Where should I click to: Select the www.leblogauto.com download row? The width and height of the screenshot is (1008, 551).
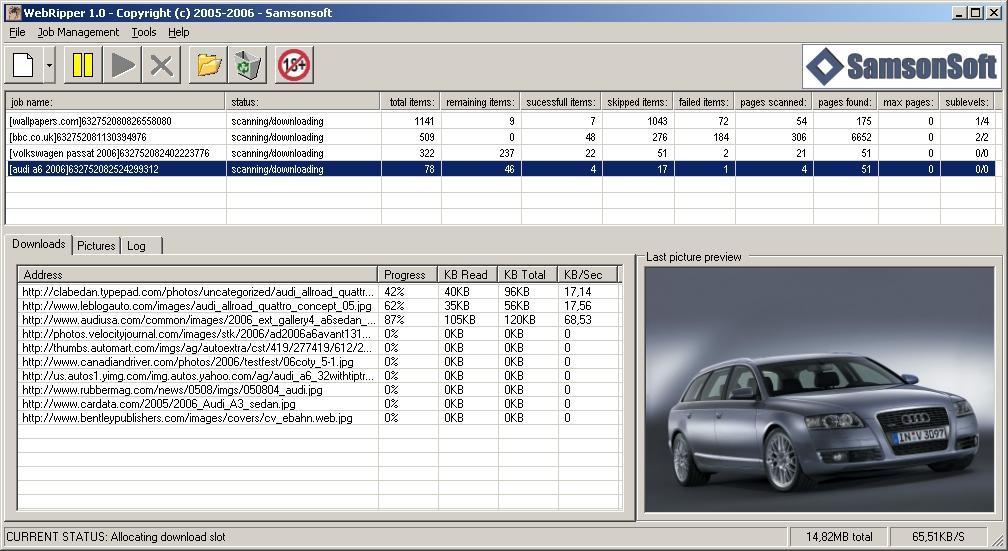point(319,305)
